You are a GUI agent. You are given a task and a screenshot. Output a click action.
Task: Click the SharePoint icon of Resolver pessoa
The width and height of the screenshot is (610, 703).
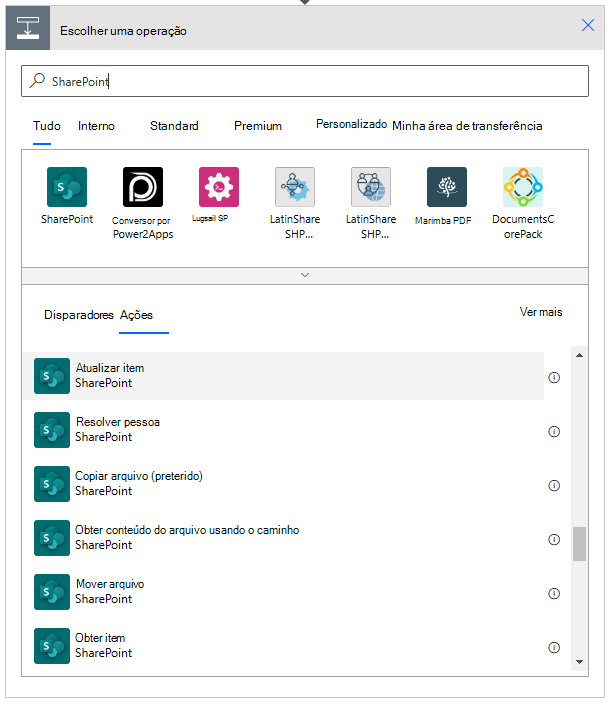click(52, 430)
